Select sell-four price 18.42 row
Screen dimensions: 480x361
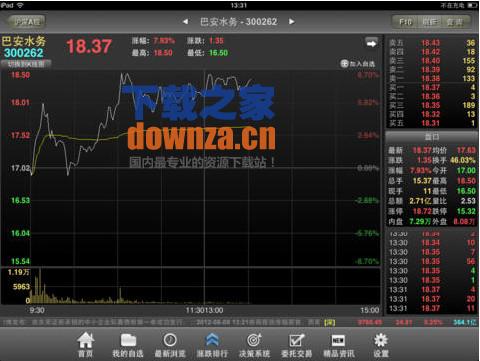click(432, 52)
